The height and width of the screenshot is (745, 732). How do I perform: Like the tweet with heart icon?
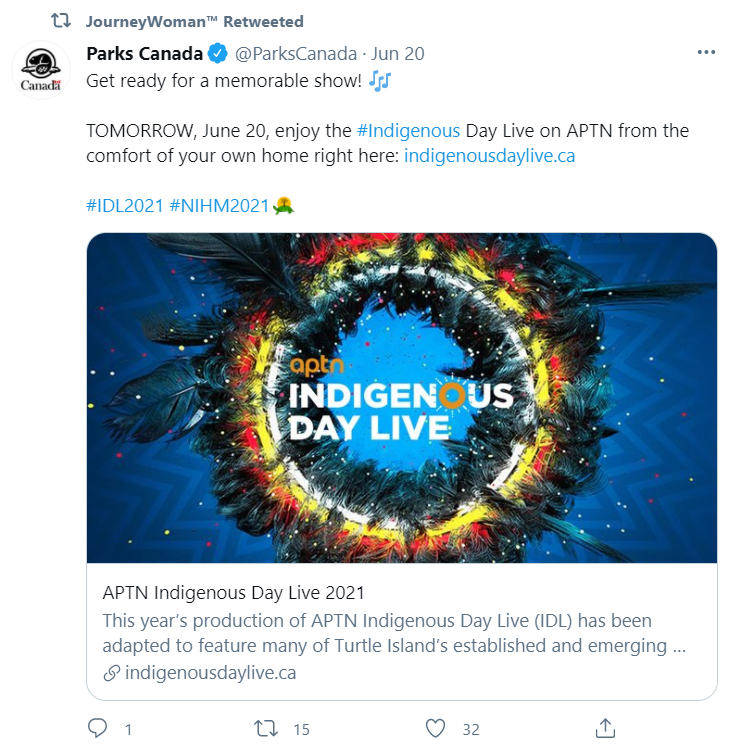[435, 729]
